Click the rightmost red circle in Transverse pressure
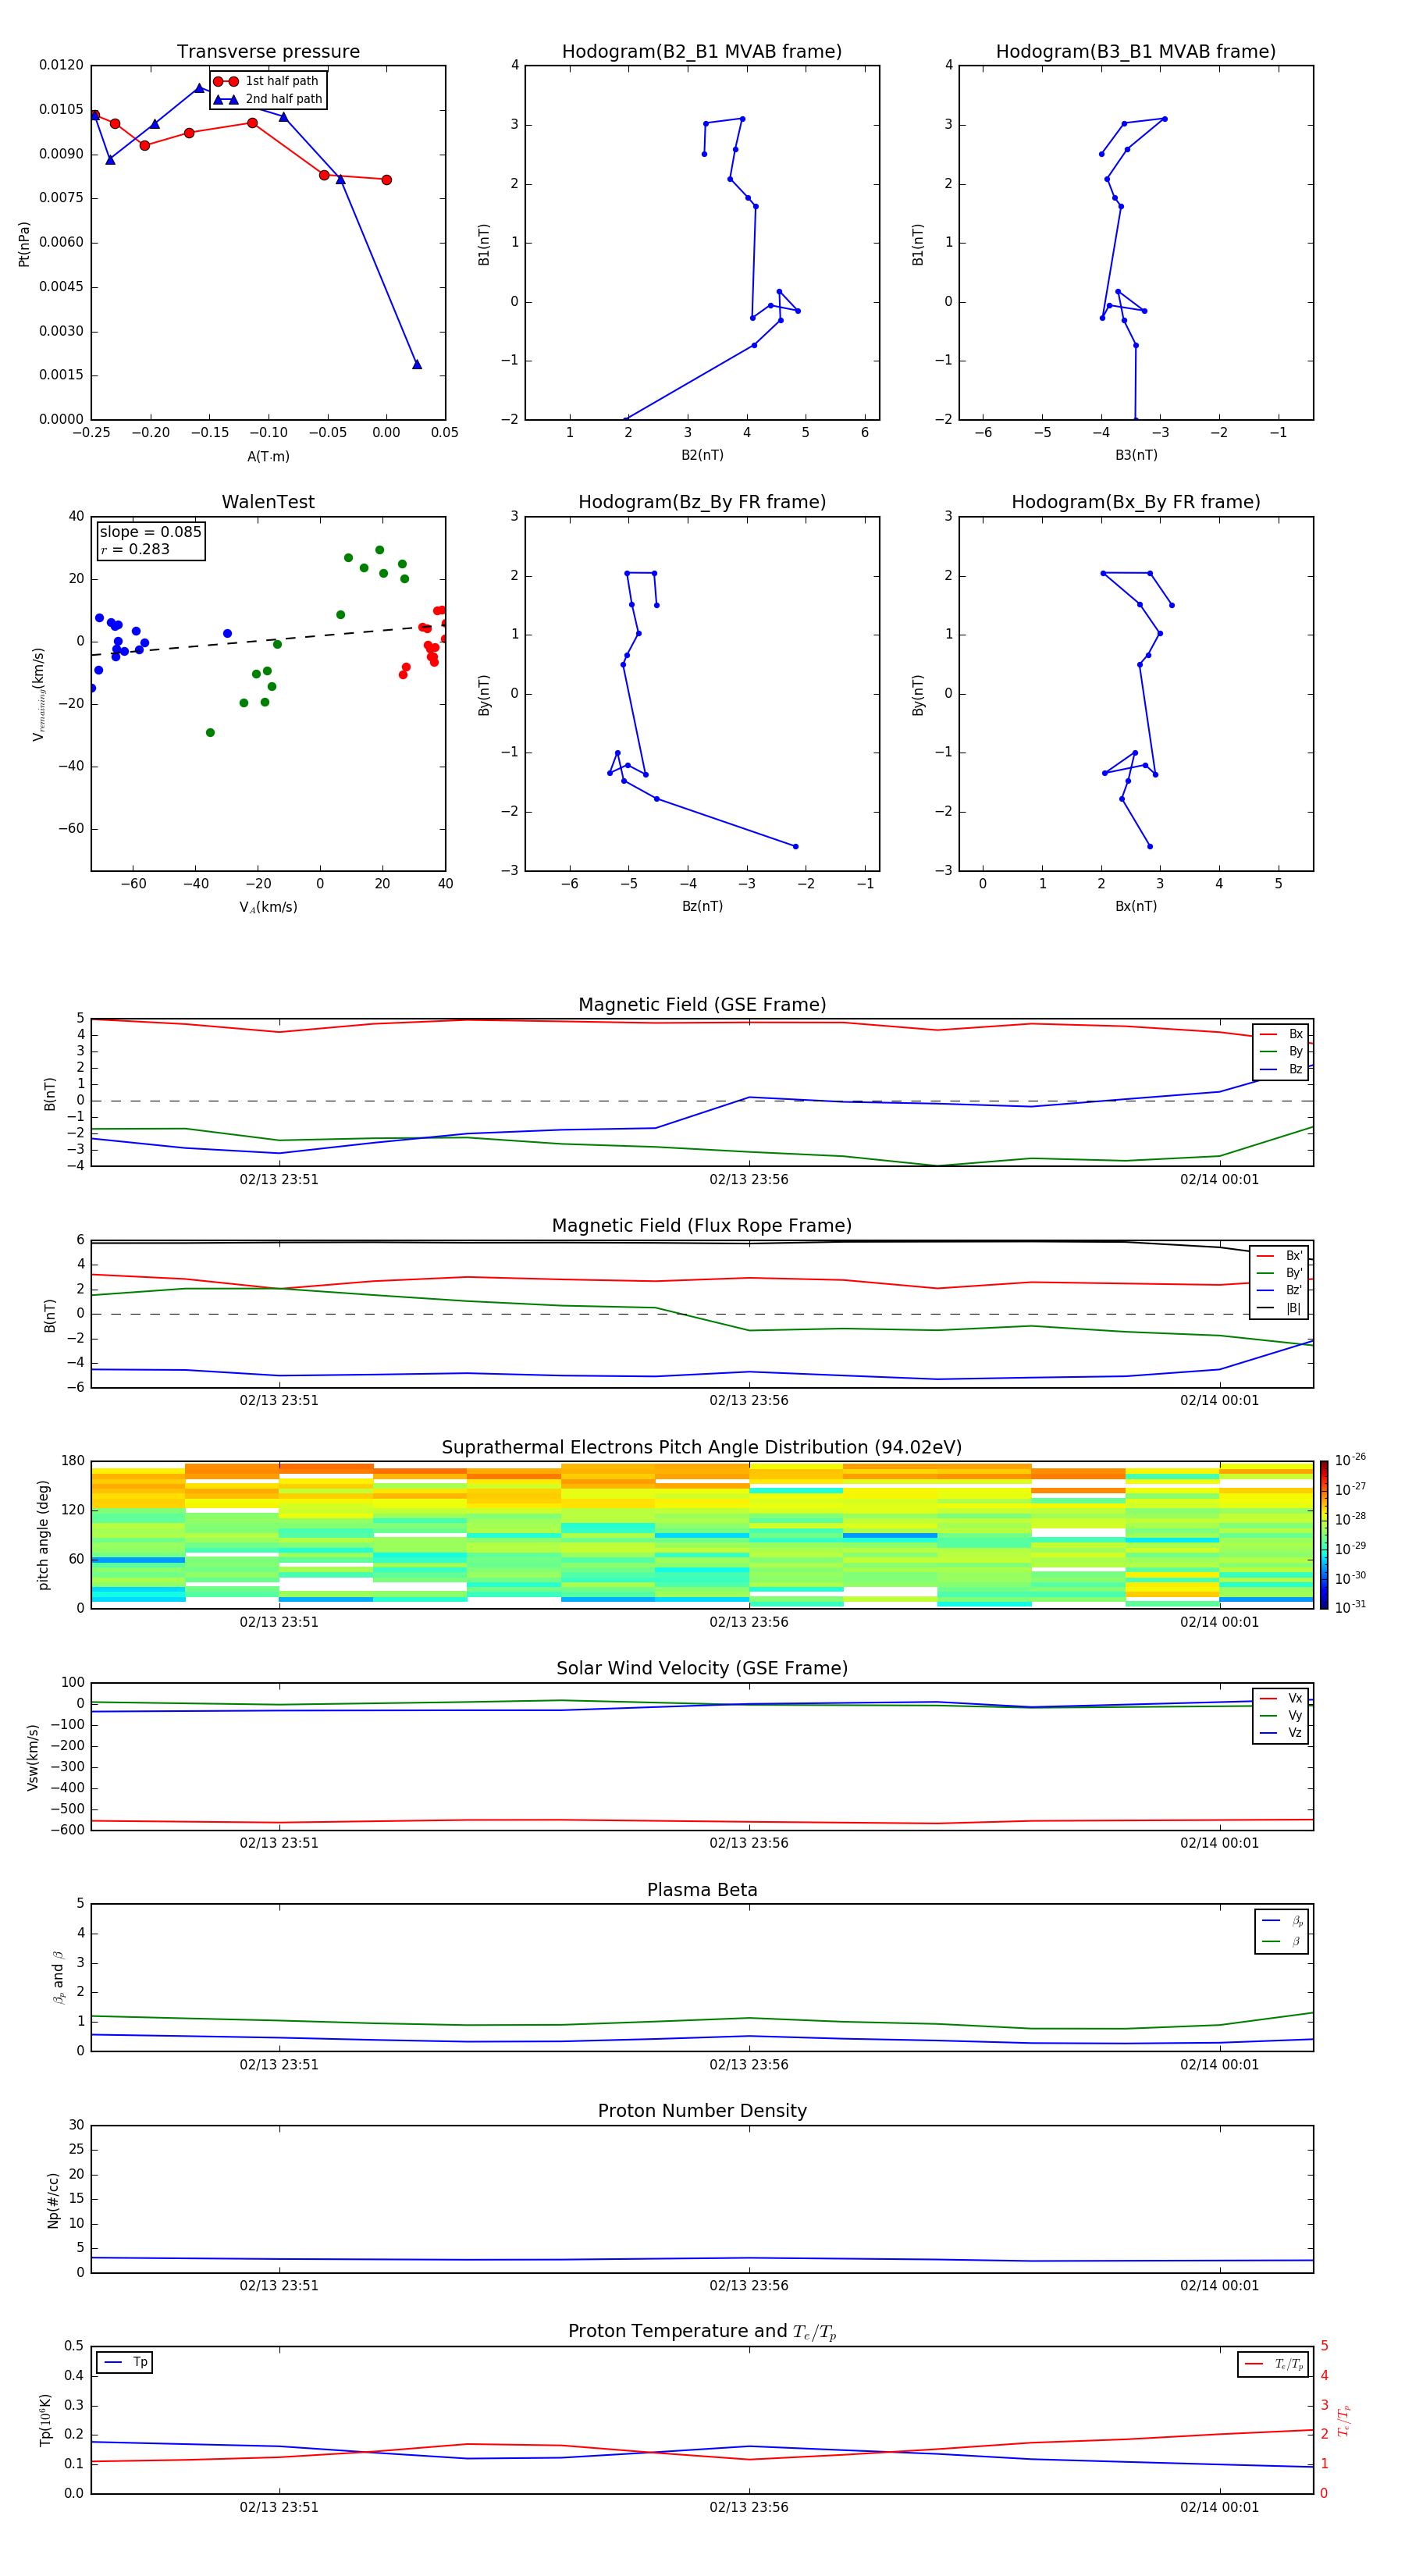The image size is (1405, 2576). point(387,180)
